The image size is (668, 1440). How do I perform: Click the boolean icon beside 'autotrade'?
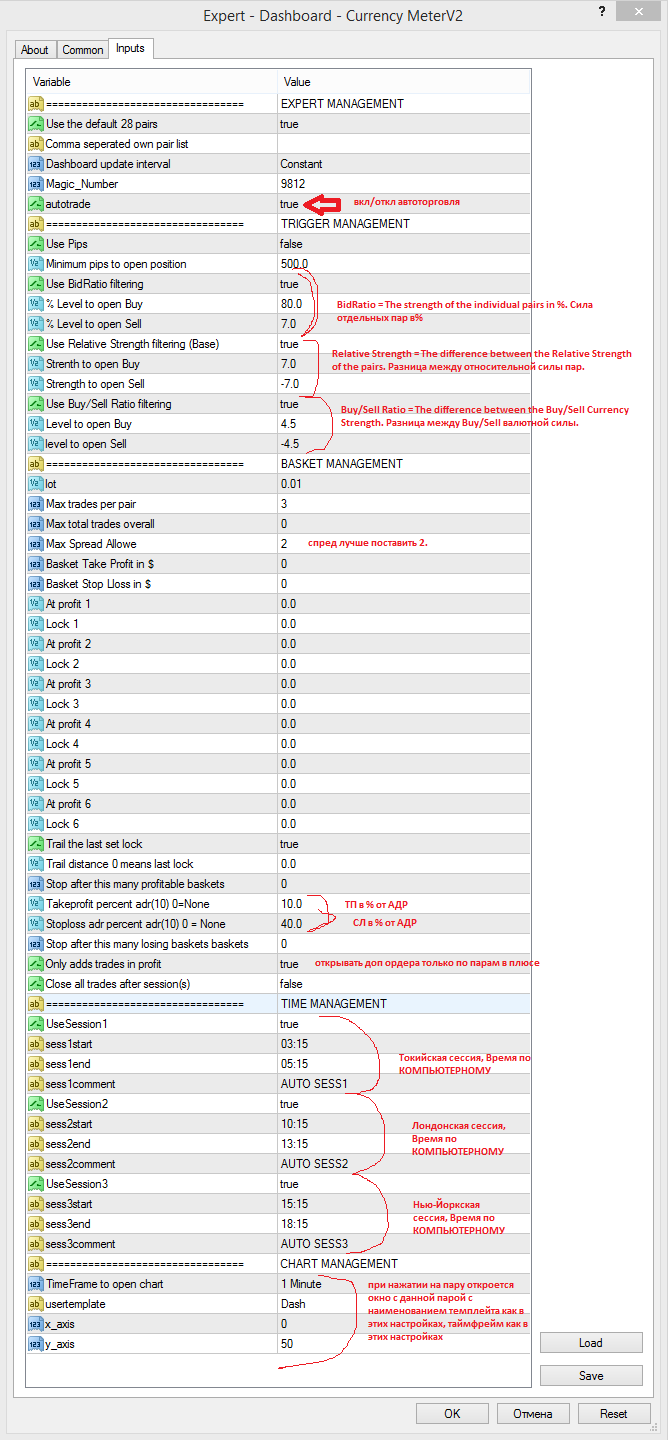pos(35,204)
